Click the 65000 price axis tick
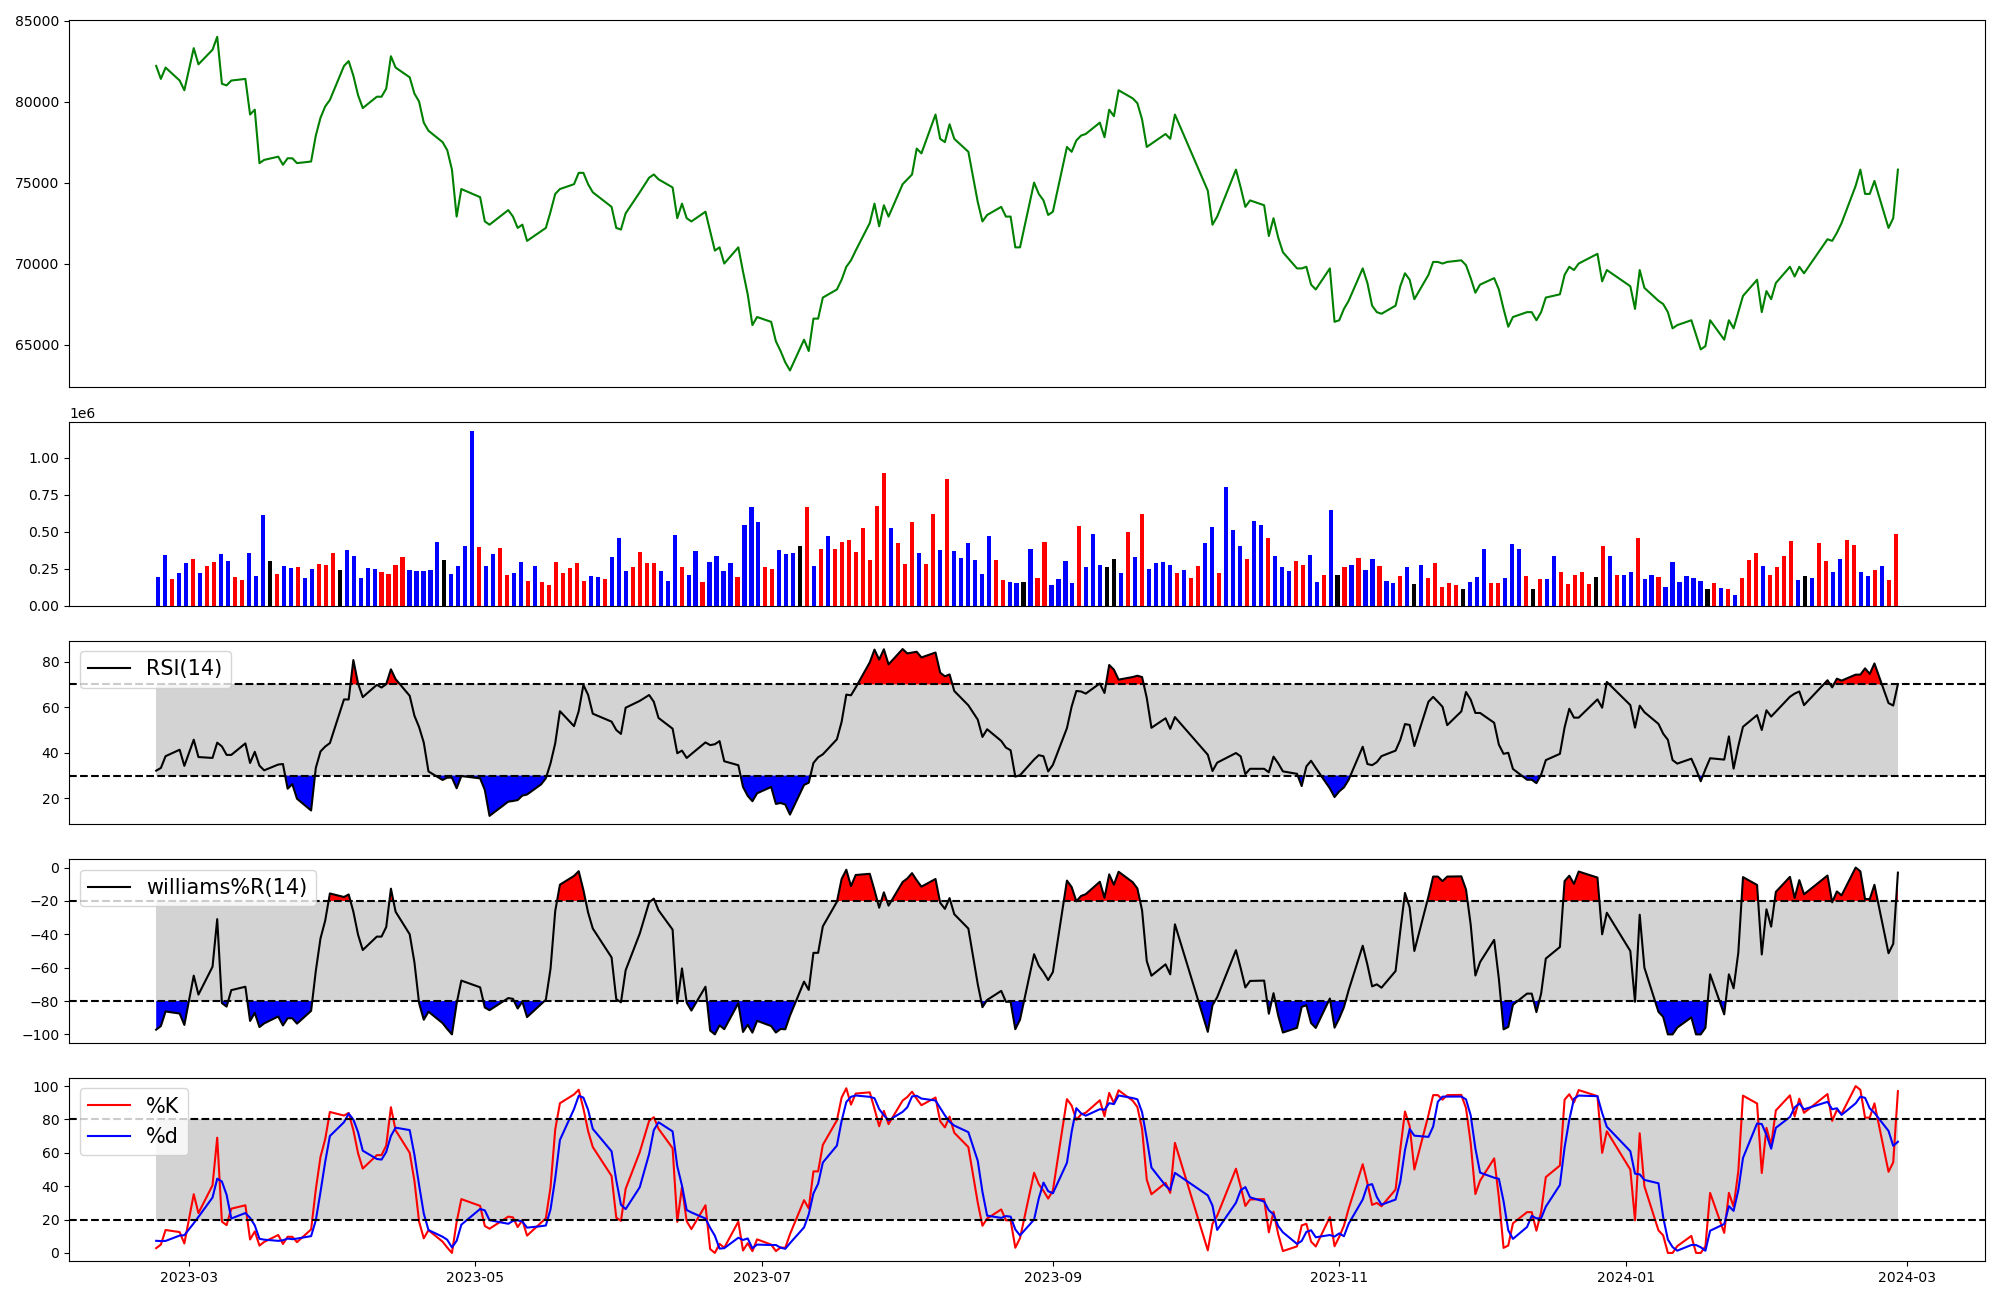Screen dimensions: 2000x1300 click(x=37, y=346)
